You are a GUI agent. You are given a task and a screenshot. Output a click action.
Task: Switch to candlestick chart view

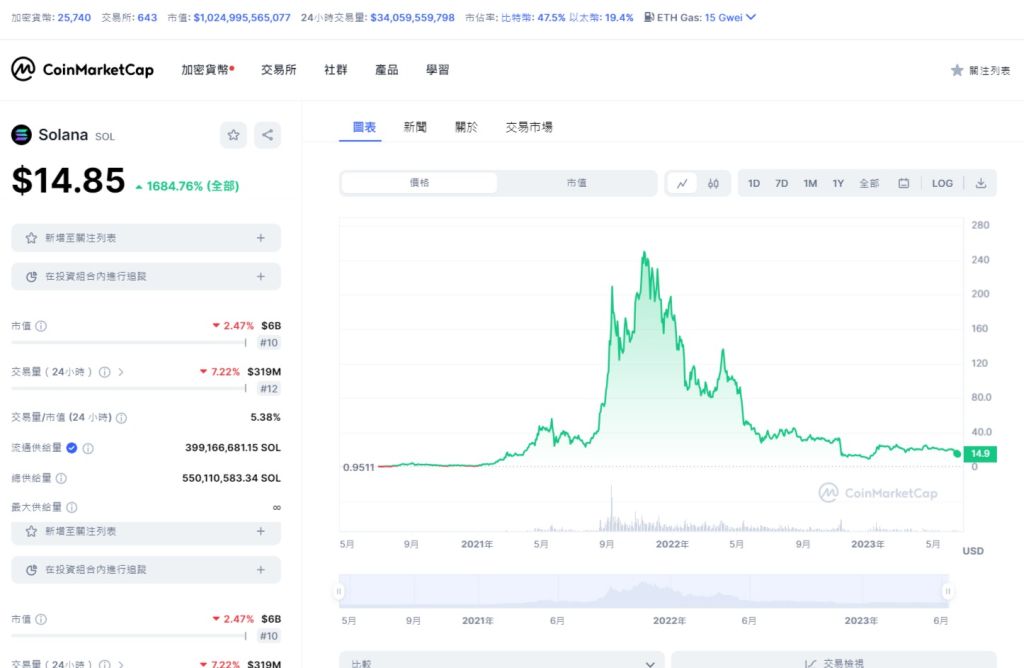713,183
